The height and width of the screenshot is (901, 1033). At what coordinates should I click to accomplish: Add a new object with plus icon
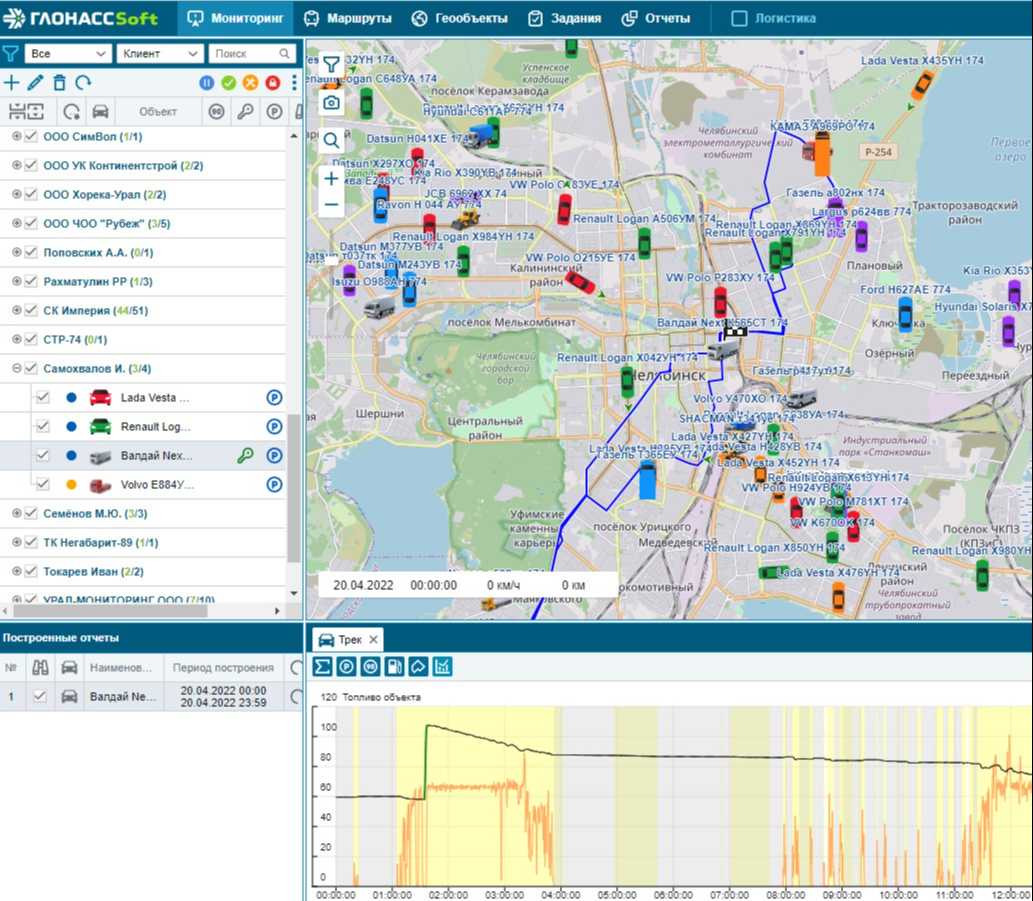tap(11, 82)
